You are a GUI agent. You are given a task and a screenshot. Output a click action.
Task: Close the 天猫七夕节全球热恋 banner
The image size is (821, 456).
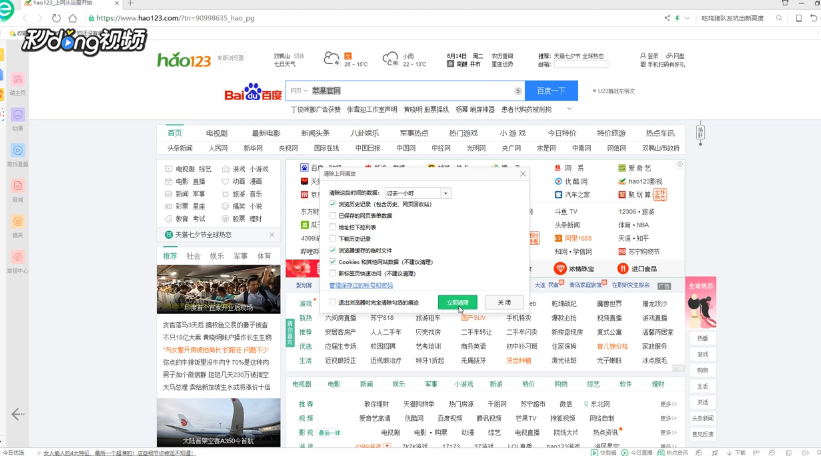pos(272,235)
